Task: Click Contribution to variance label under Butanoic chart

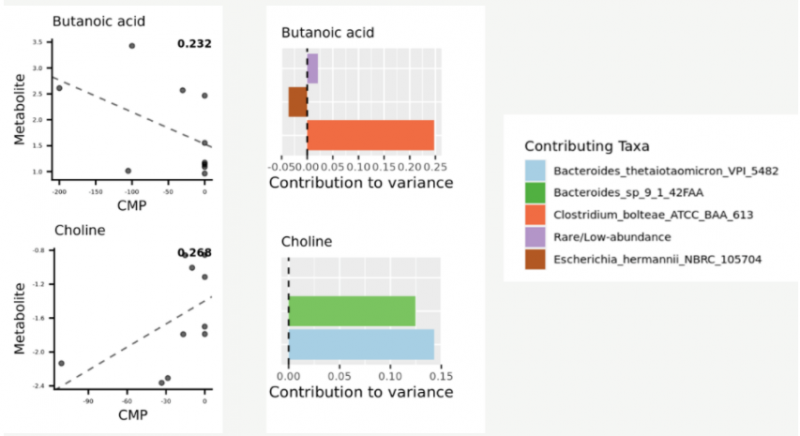Action: point(361,183)
